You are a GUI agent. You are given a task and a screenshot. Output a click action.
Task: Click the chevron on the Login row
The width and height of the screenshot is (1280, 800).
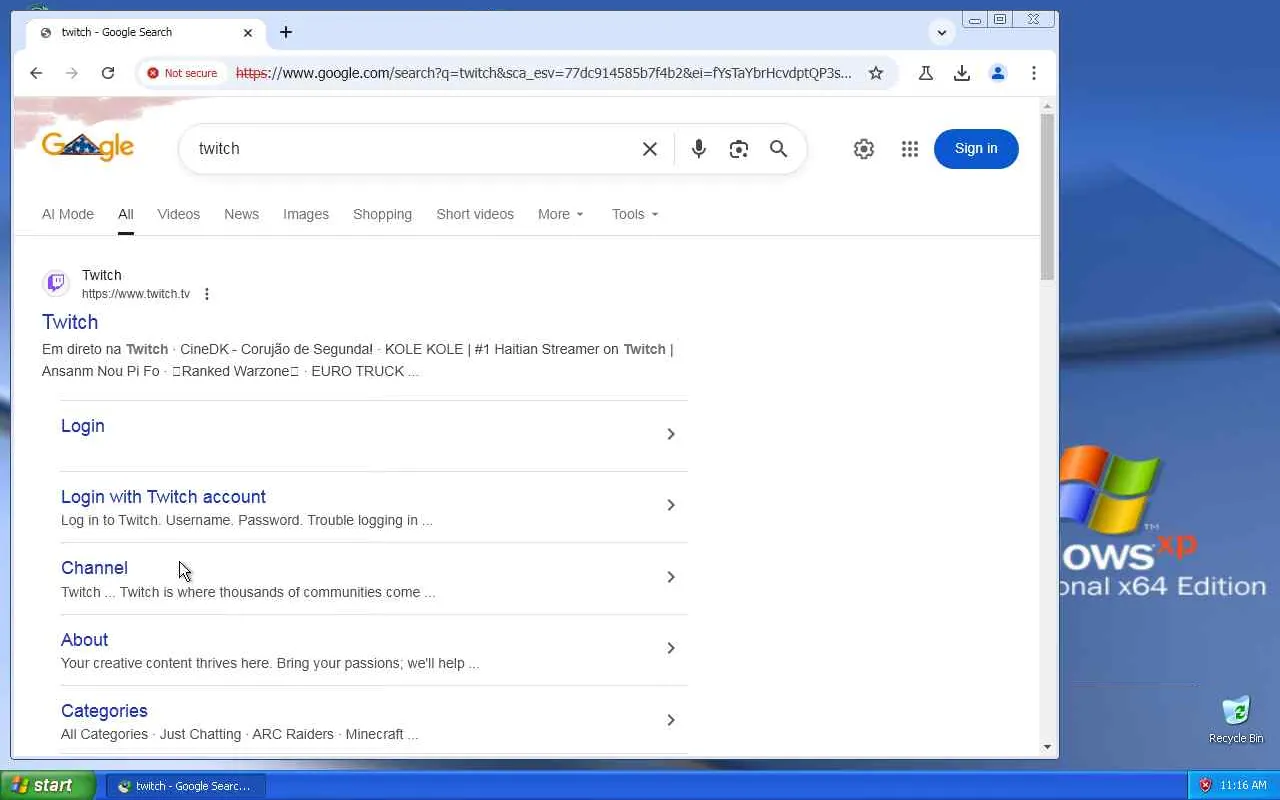point(671,434)
